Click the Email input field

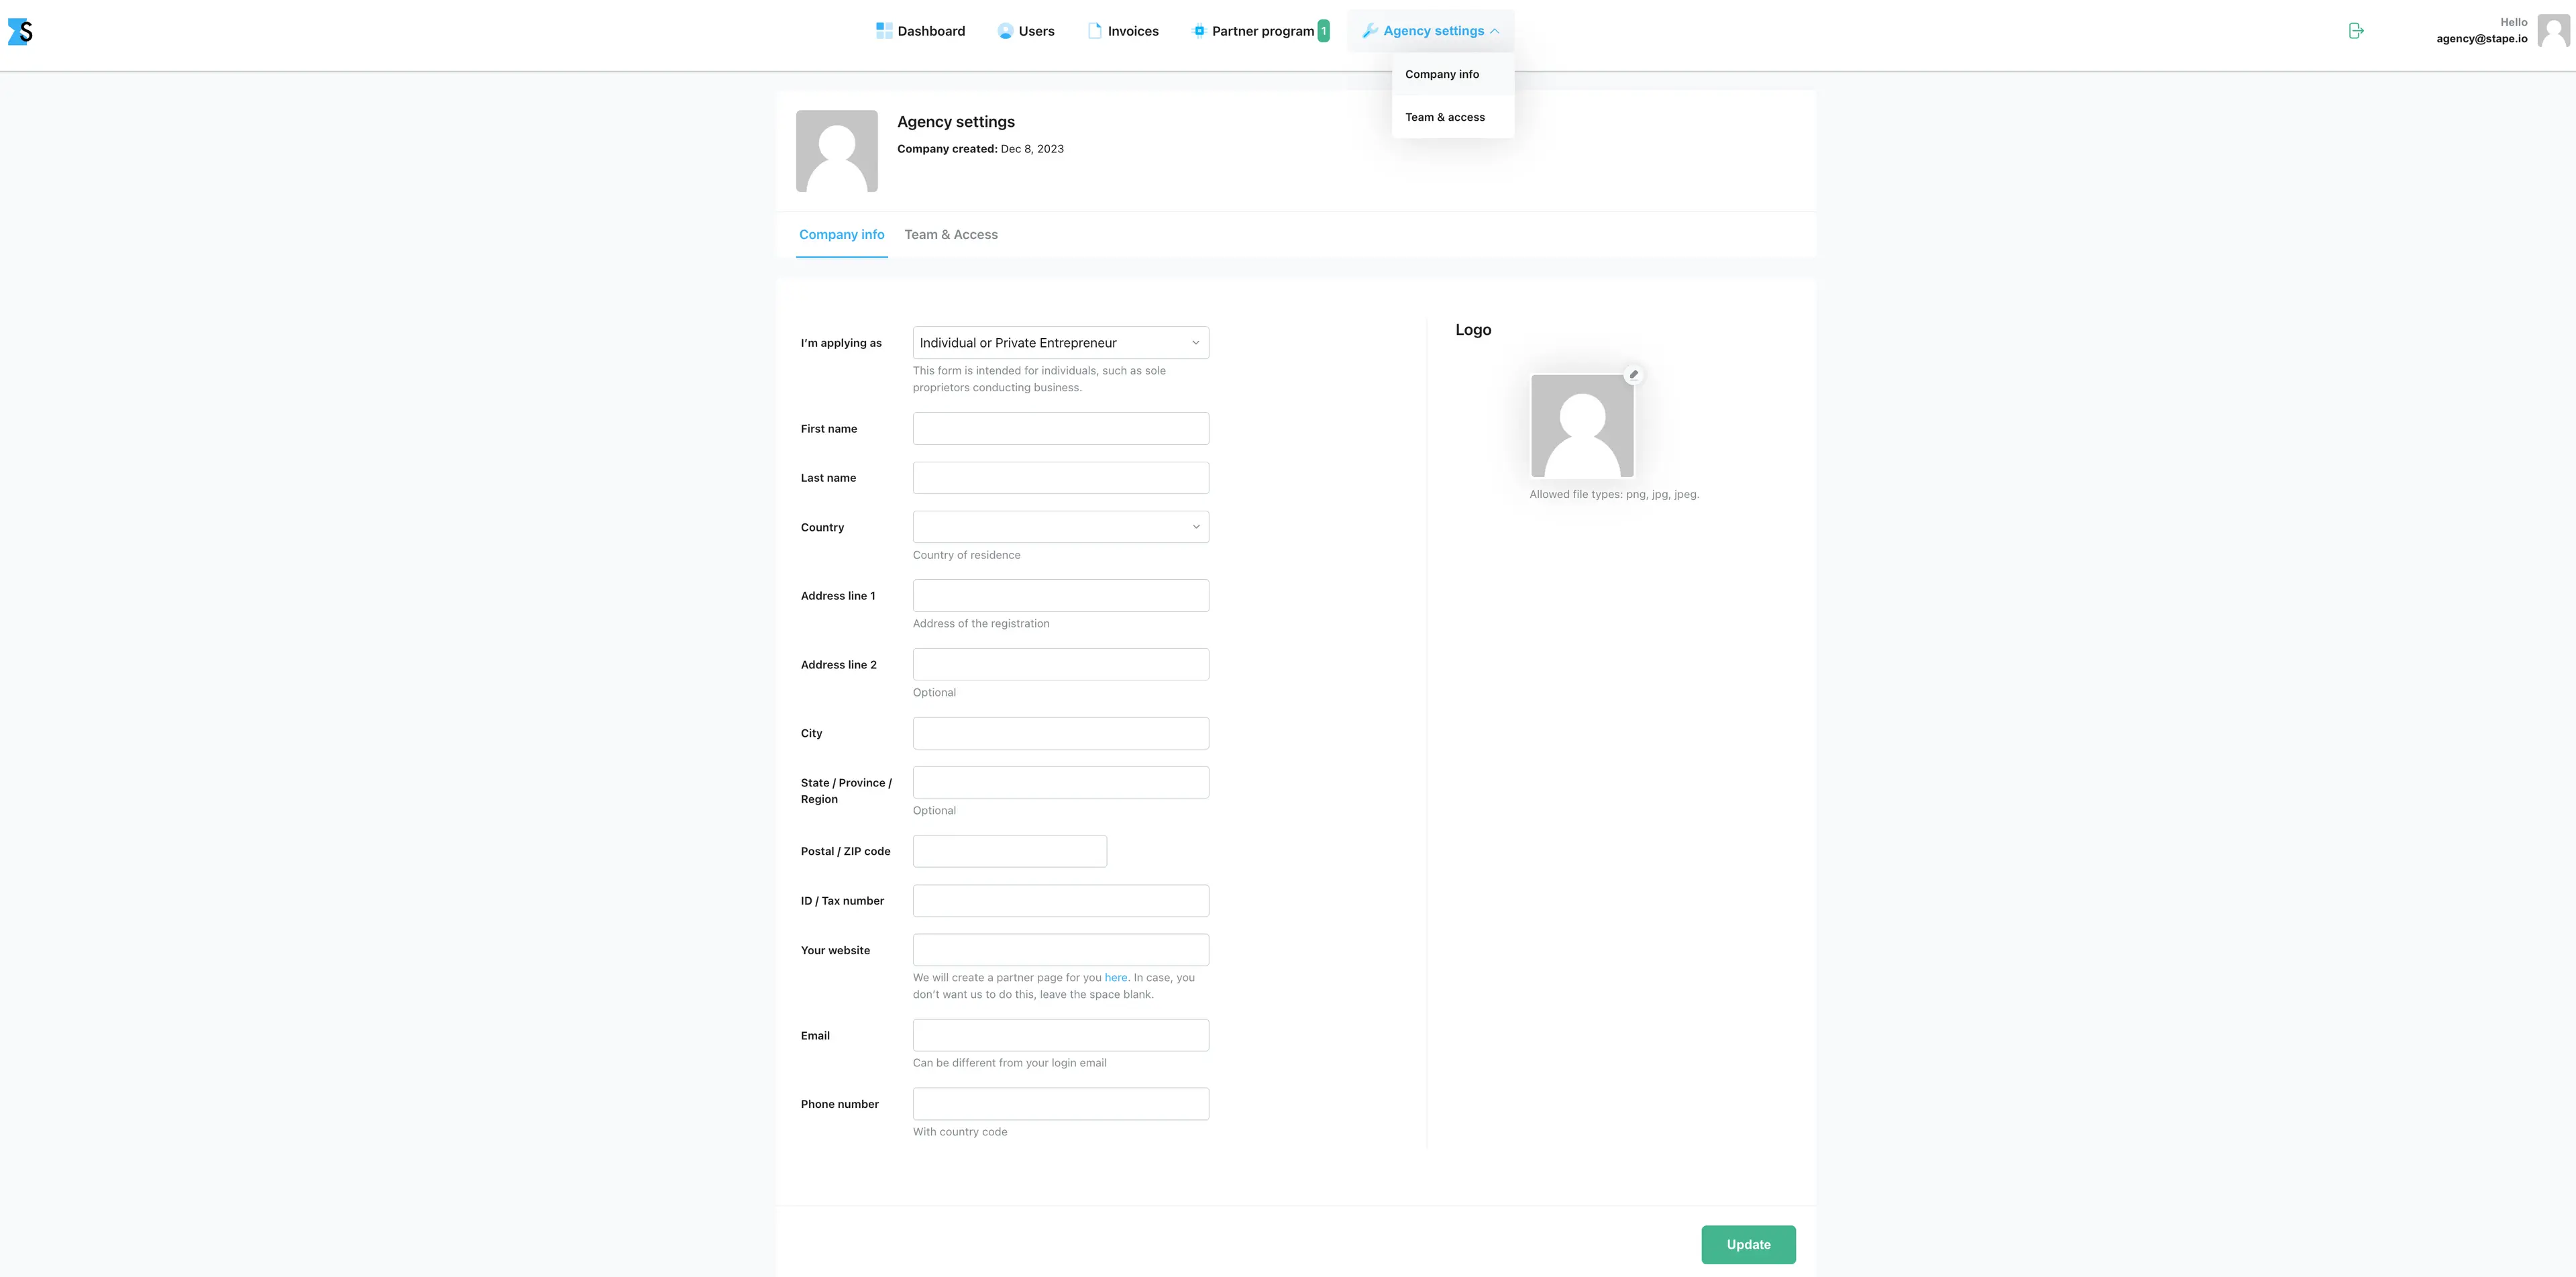coord(1061,1036)
